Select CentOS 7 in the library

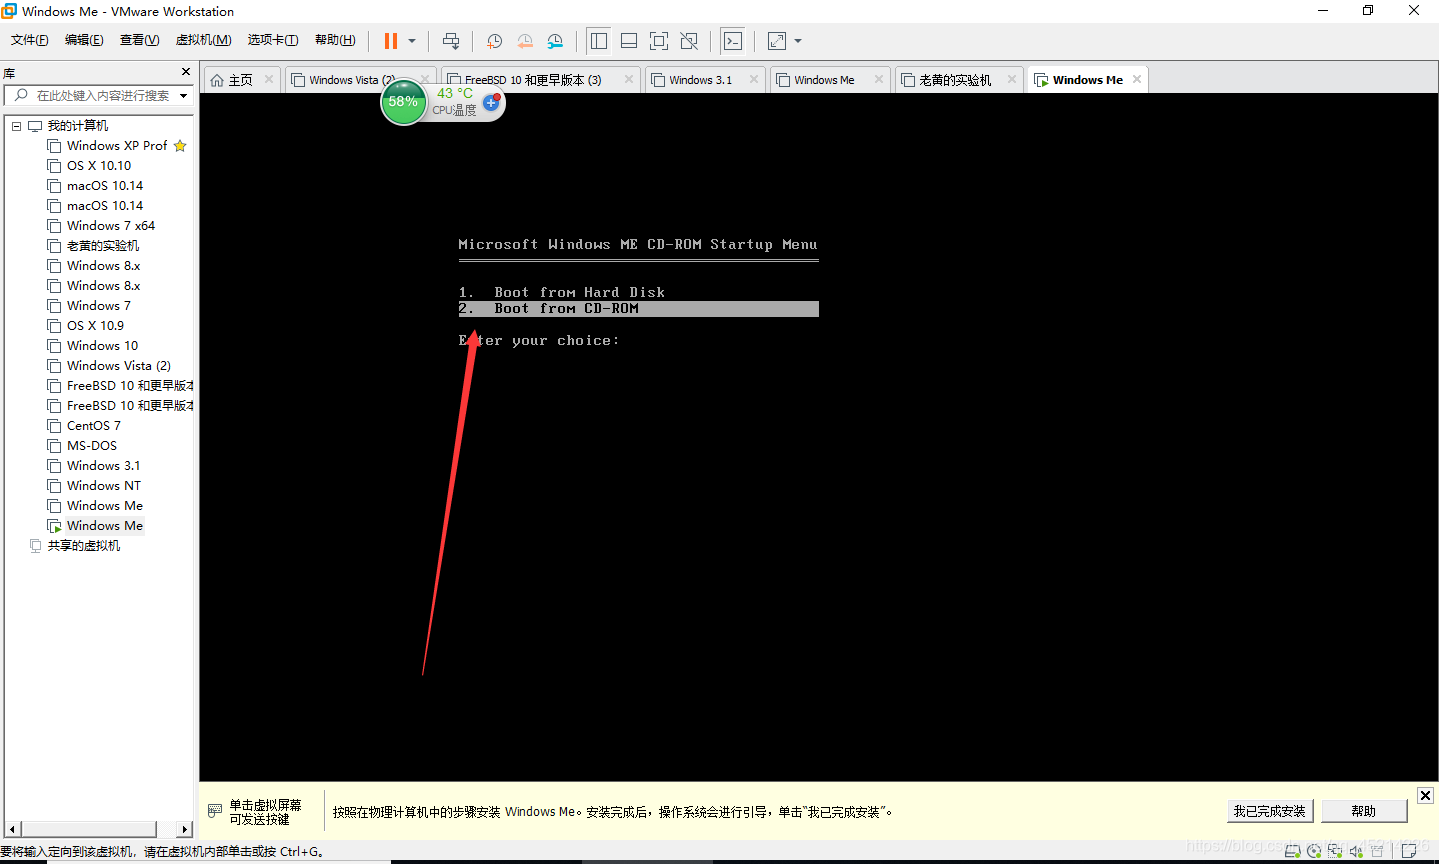click(x=94, y=426)
